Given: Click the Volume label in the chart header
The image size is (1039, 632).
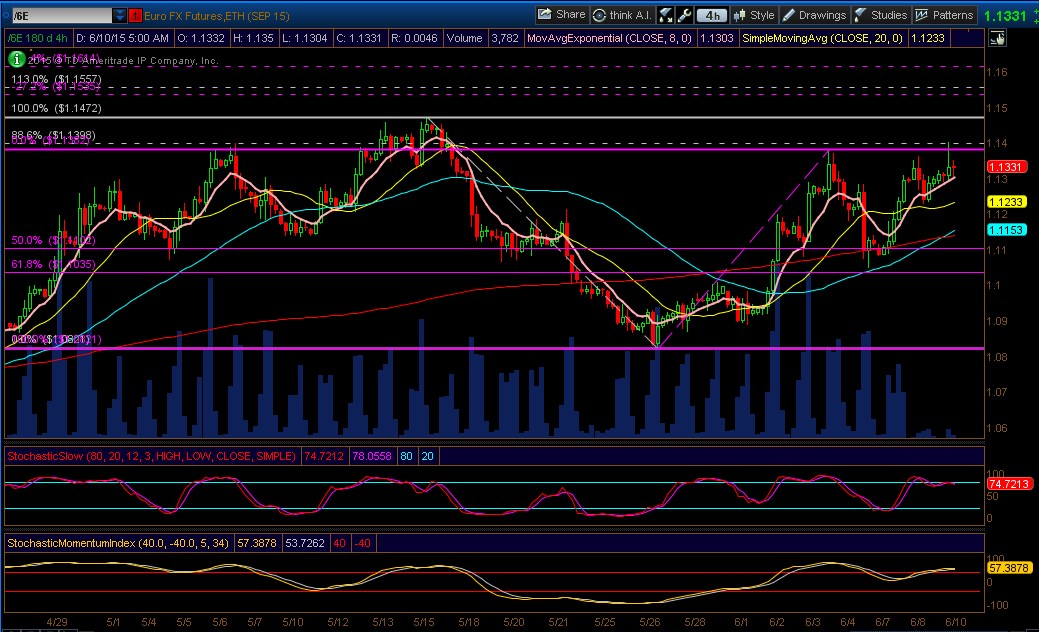Looking at the screenshot, I should [464, 38].
